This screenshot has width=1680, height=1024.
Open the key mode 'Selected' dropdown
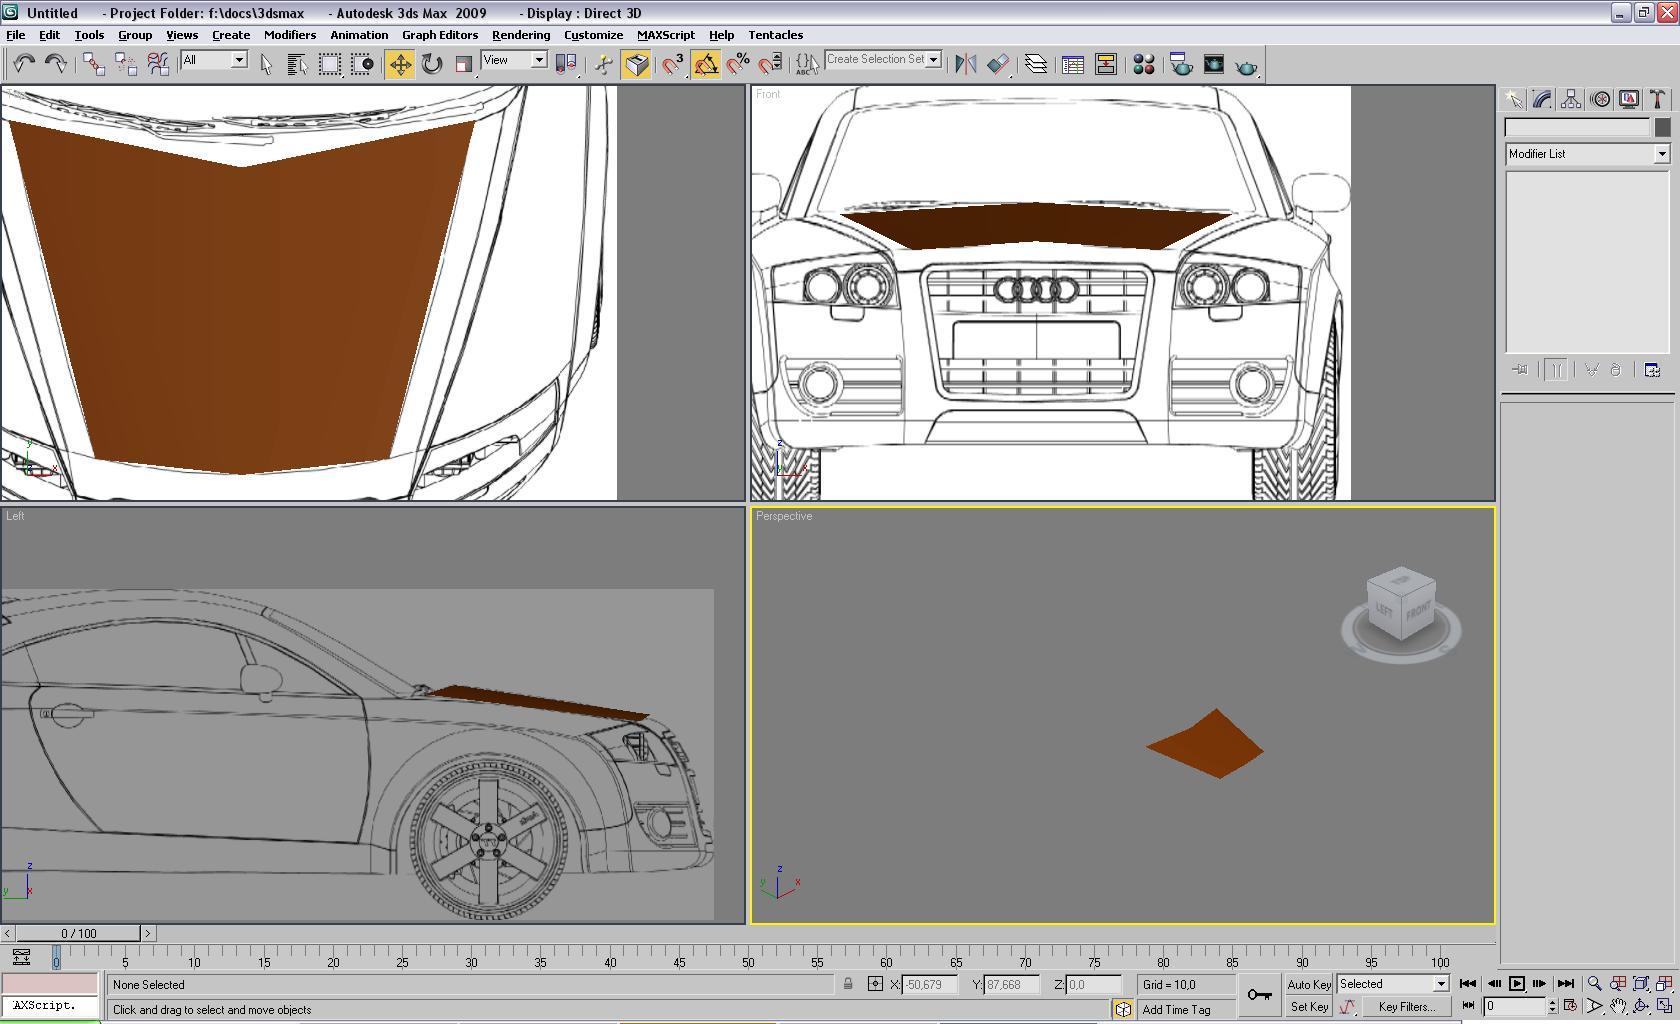coord(1393,984)
